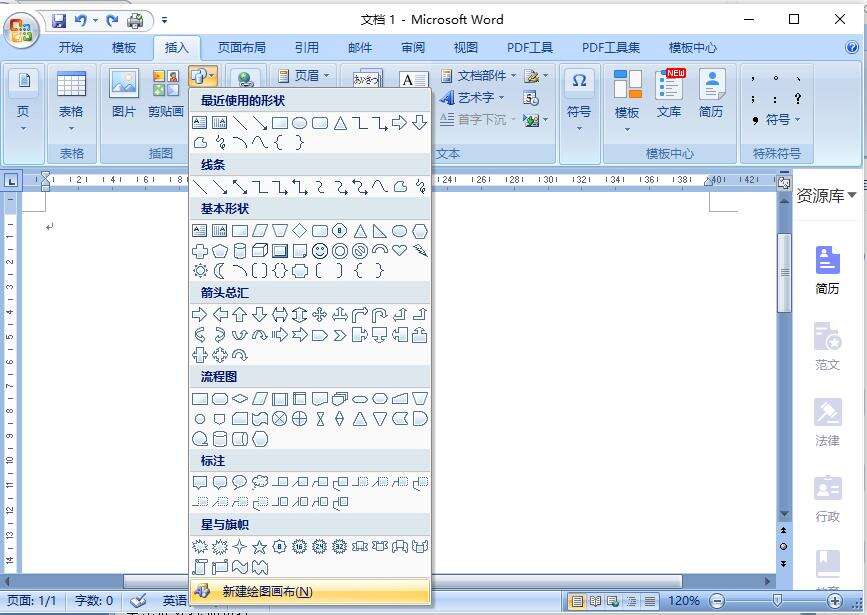Click the Office button
This screenshot has height=615, width=867.
(21, 29)
